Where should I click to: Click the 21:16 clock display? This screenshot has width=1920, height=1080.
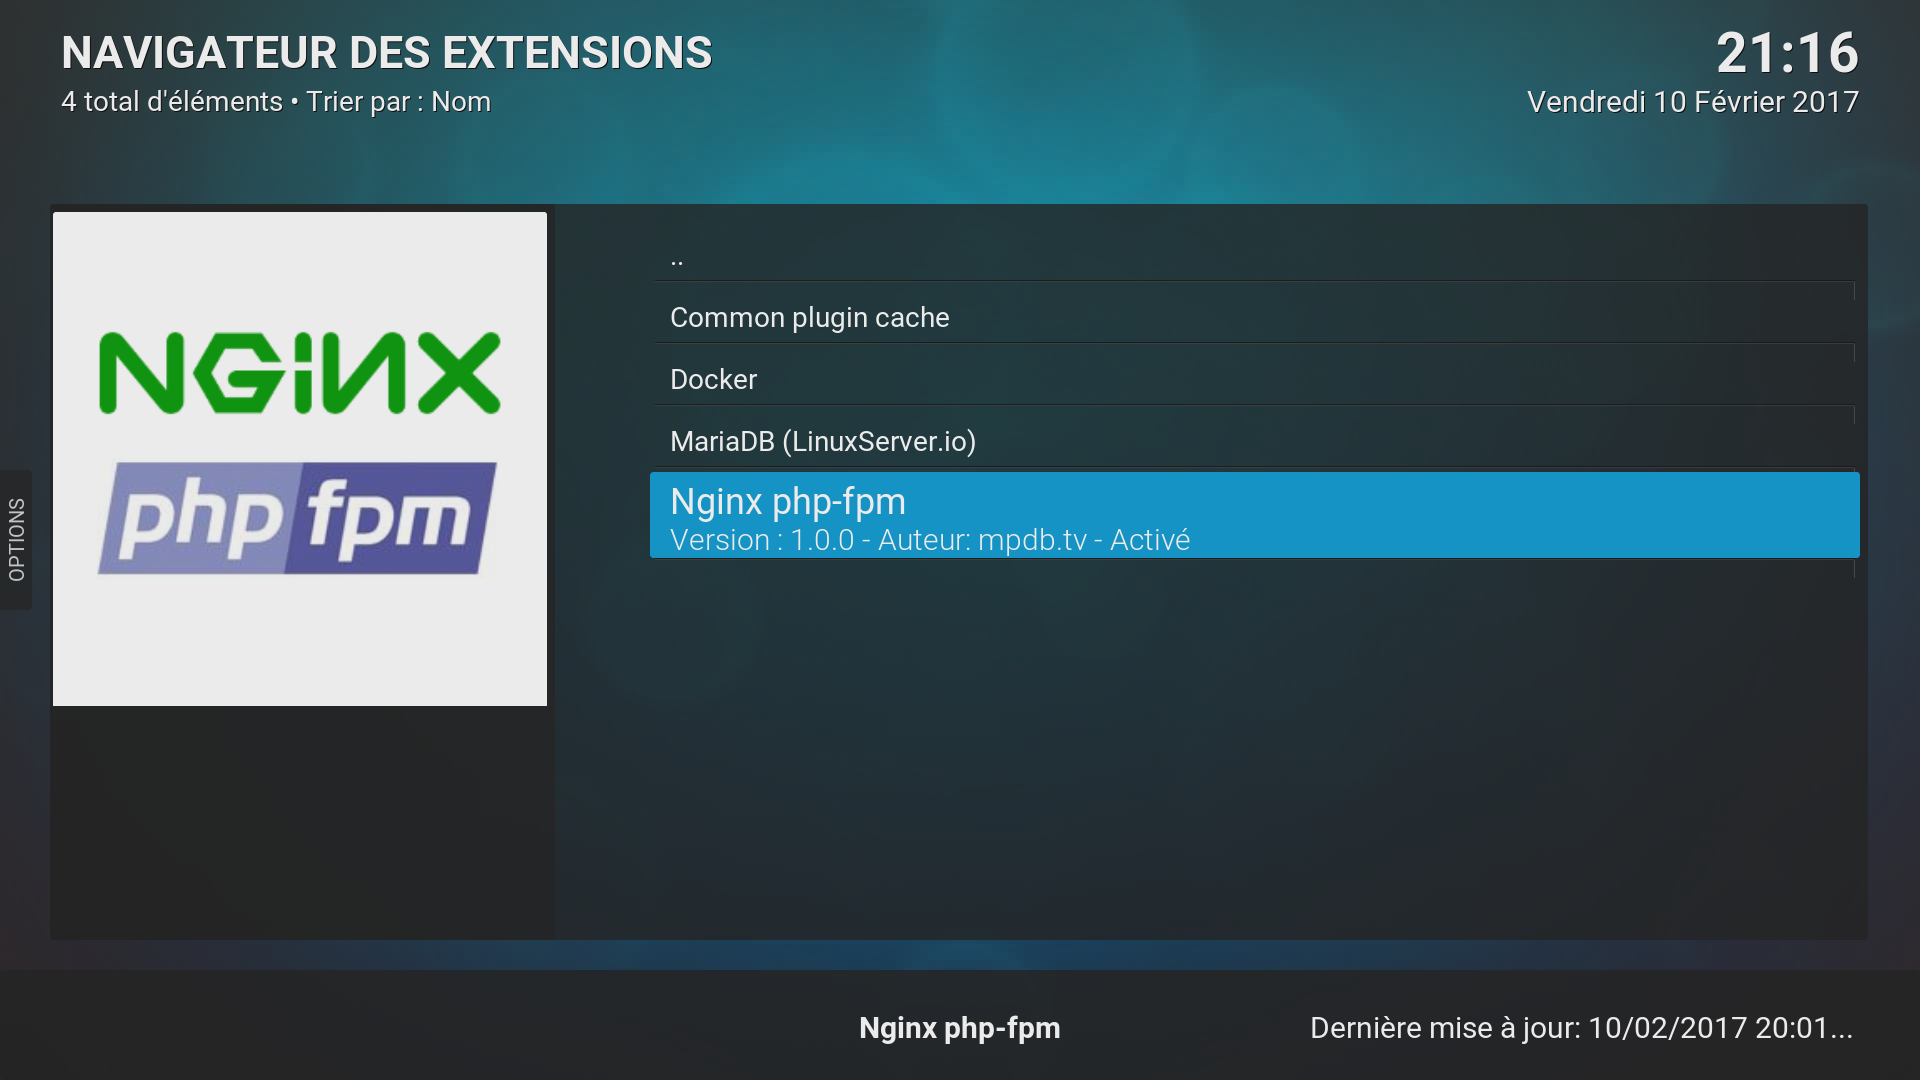(1786, 53)
